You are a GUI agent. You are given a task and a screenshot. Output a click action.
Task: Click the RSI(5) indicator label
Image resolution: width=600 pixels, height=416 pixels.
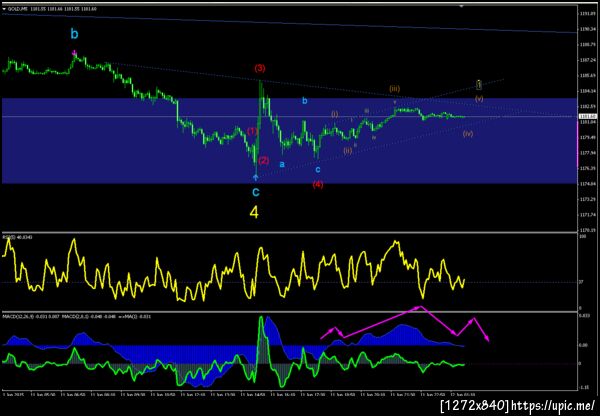coord(18,237)
